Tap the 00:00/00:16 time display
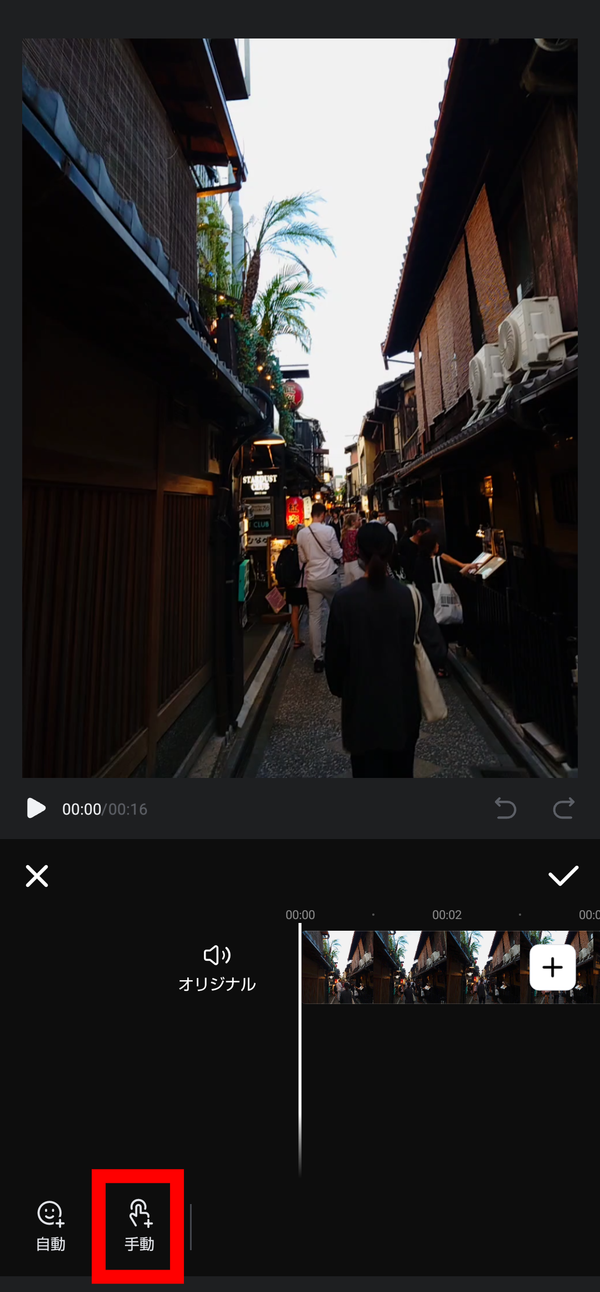 (104, 809)
